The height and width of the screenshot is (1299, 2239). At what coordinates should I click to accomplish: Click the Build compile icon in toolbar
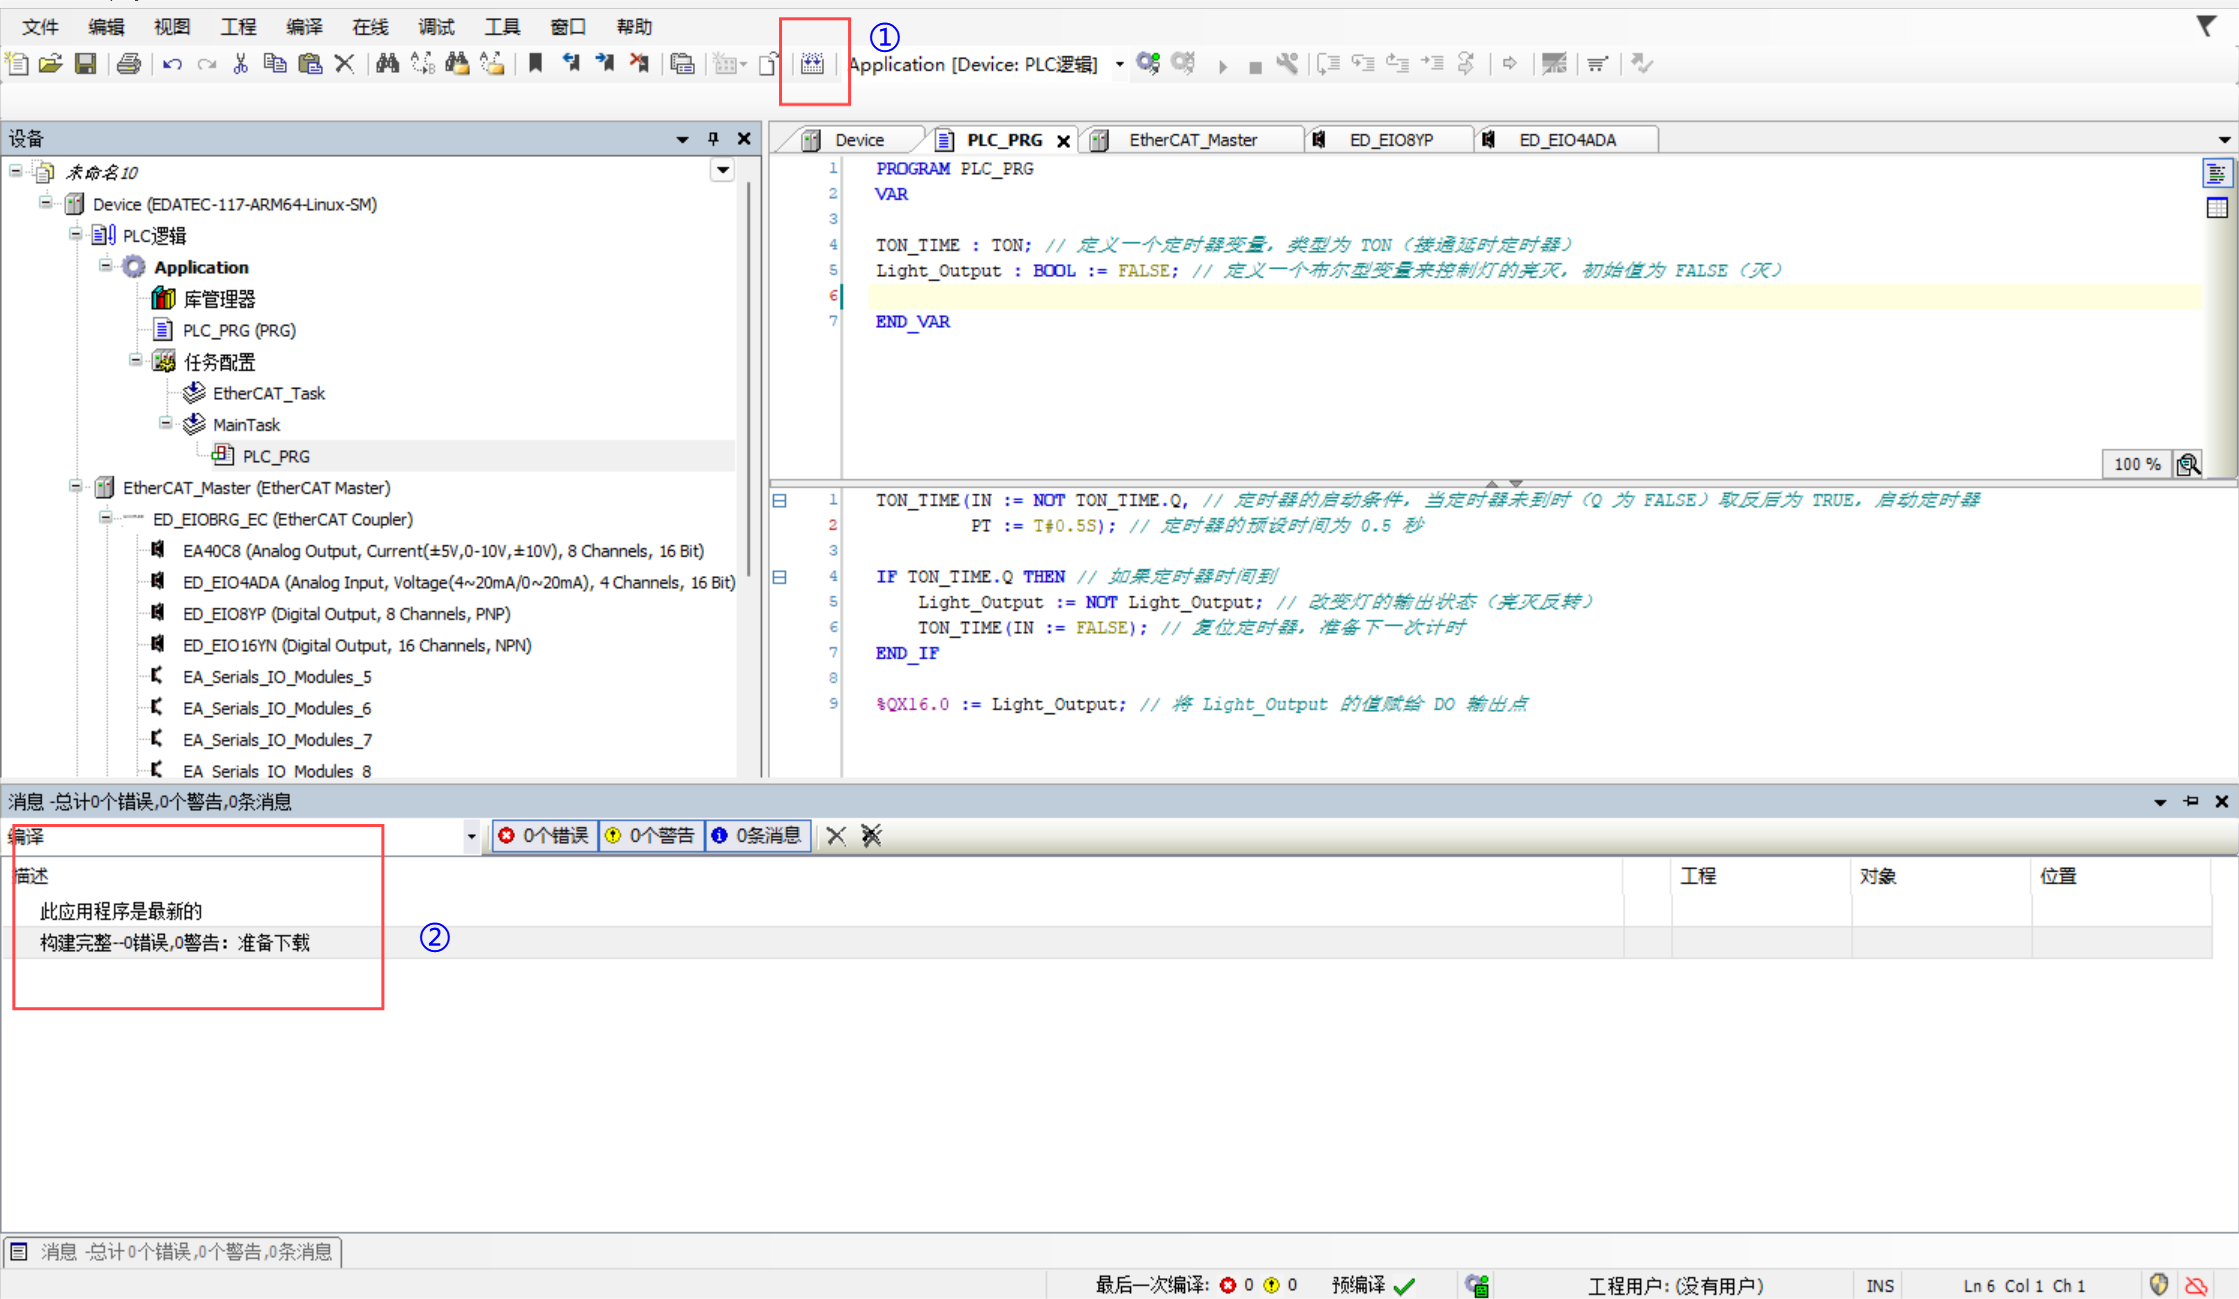point(813,64)
